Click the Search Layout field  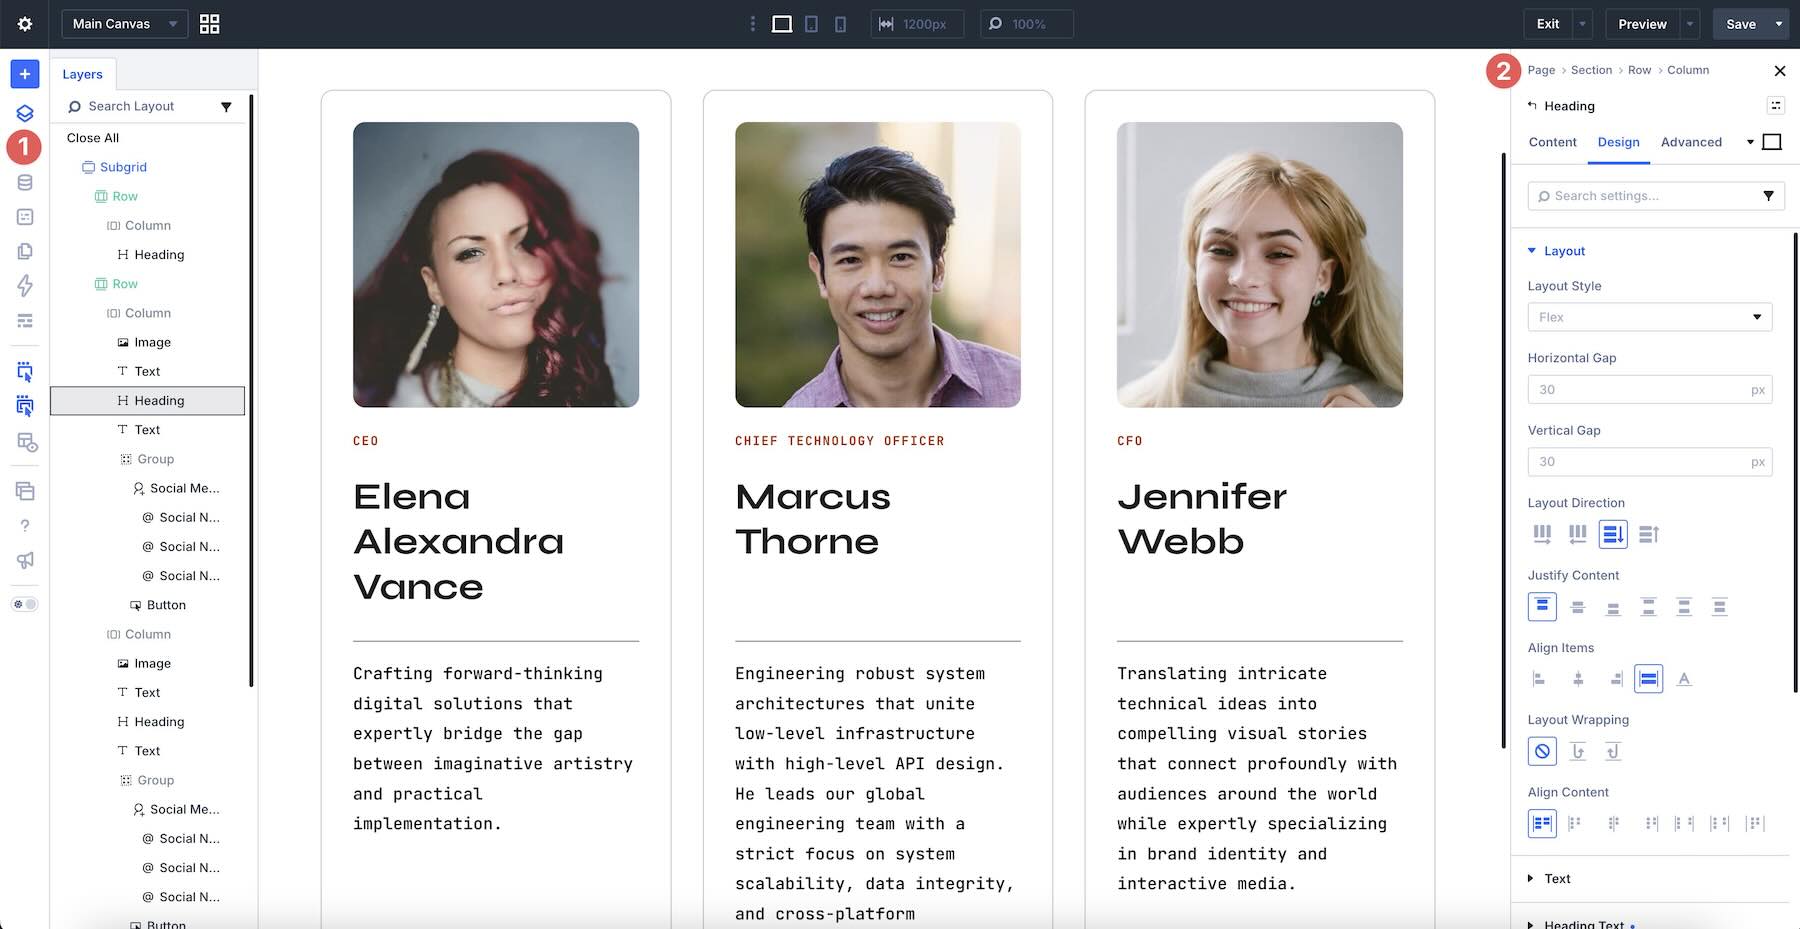[140, 107]
